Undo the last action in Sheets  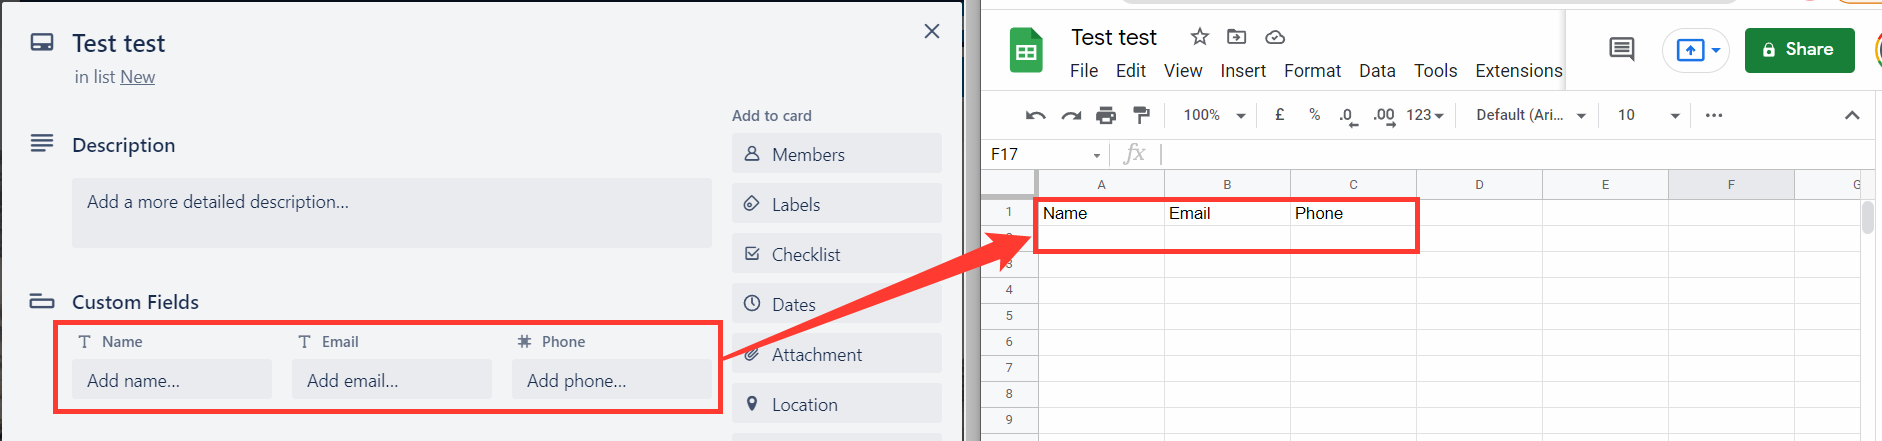[x=1035, y=115]
